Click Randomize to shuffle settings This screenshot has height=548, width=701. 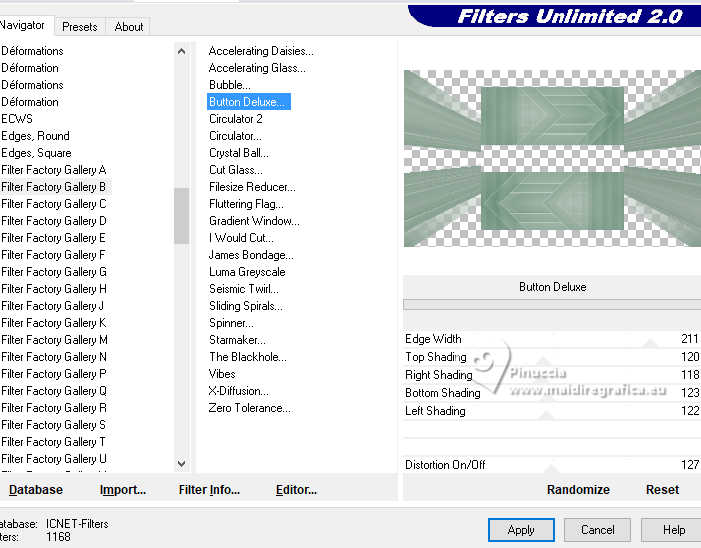tap(578, 489)
